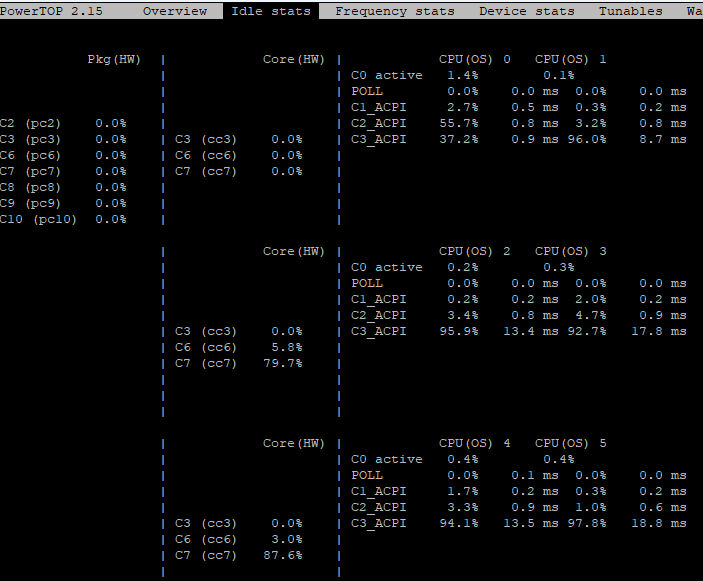The image size is (703, 581).
Task: Click the Pkg(HW) column header
Action: coord(114,60)
